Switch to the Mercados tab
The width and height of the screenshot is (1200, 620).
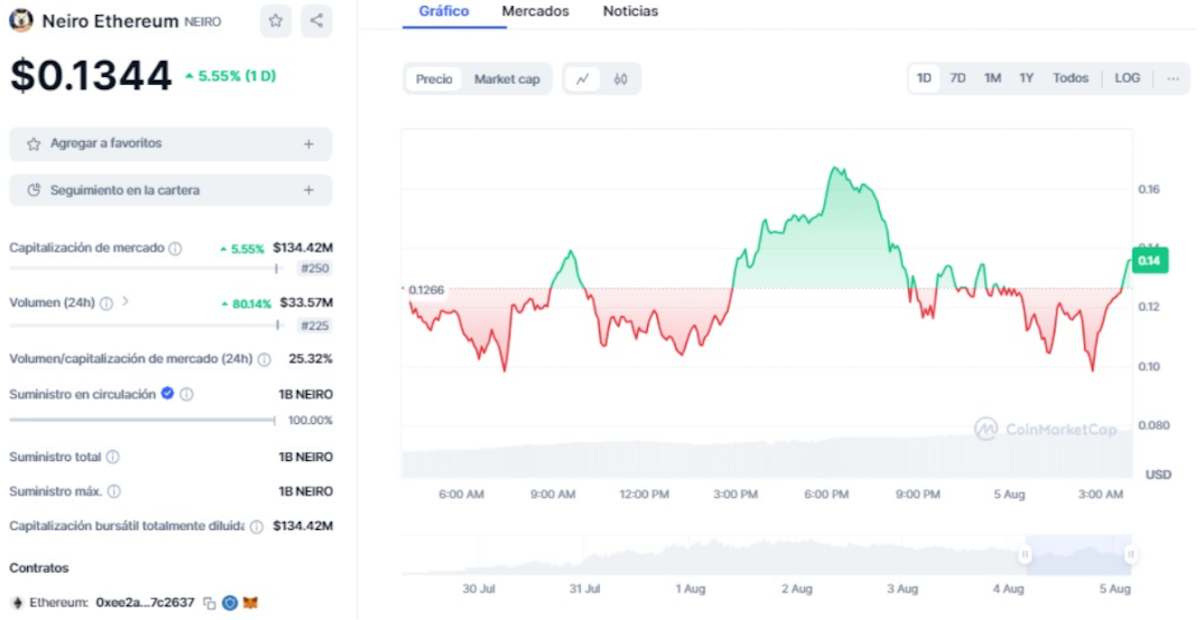click(x=535, y=11)
